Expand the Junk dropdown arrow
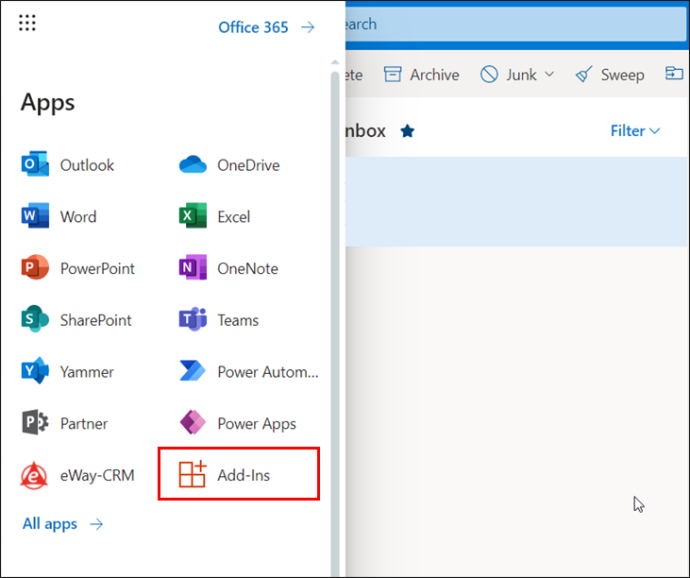This screenshot has height=578, width=690. [x=549, y=74]
